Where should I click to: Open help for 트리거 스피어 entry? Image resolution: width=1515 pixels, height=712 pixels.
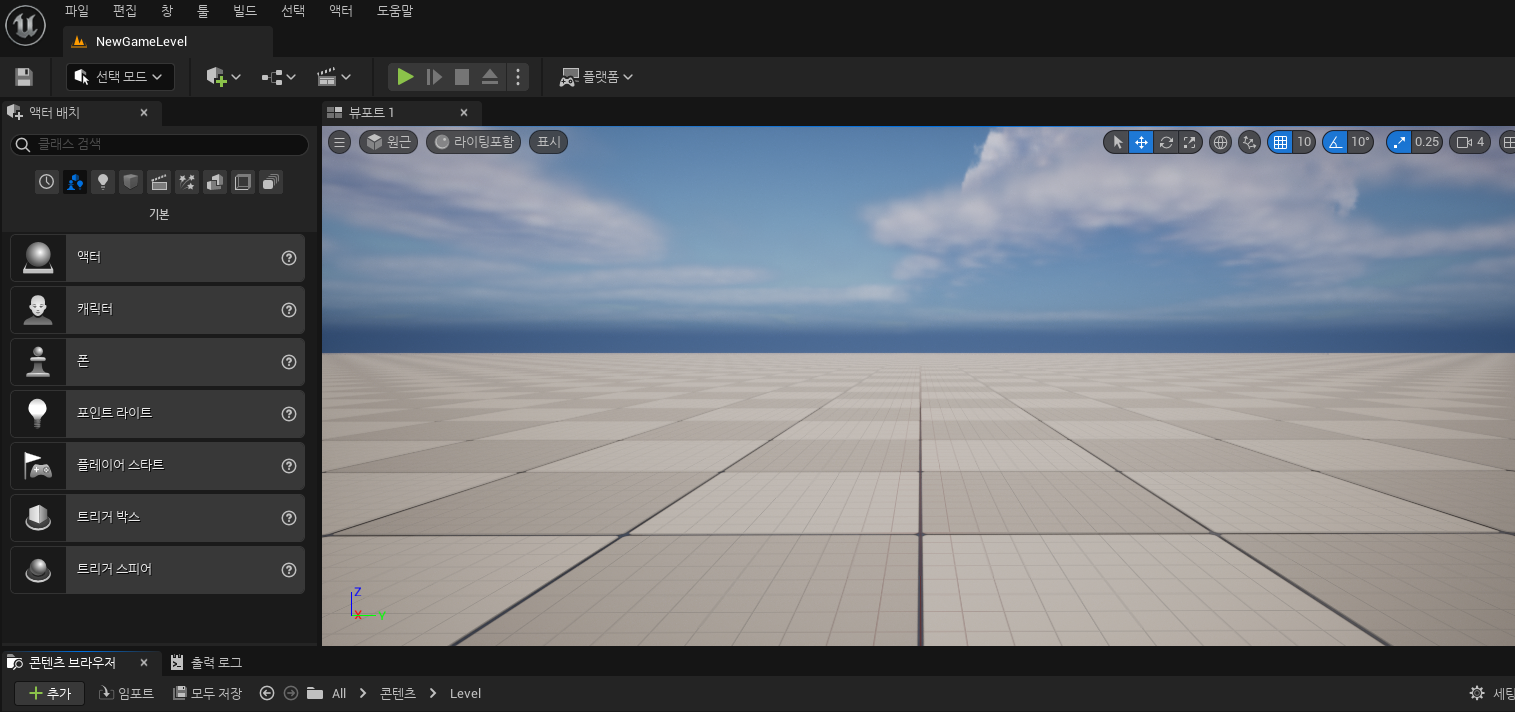[x=289, y=570]
